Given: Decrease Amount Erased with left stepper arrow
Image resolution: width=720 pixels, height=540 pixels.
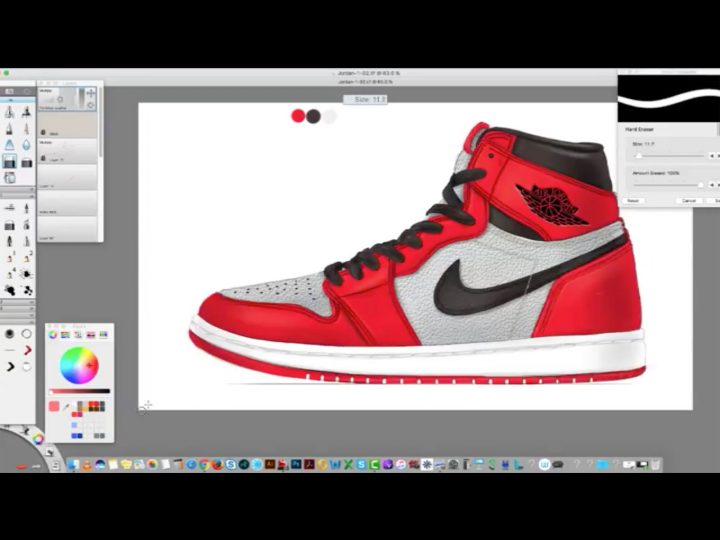Looking at the screenshot, I should pyautogui.click(x=712, y=185).
